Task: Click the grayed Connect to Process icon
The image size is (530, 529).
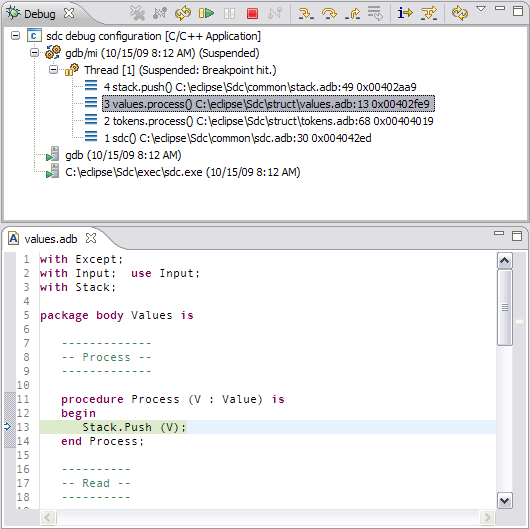Action: tap(160, 14)
